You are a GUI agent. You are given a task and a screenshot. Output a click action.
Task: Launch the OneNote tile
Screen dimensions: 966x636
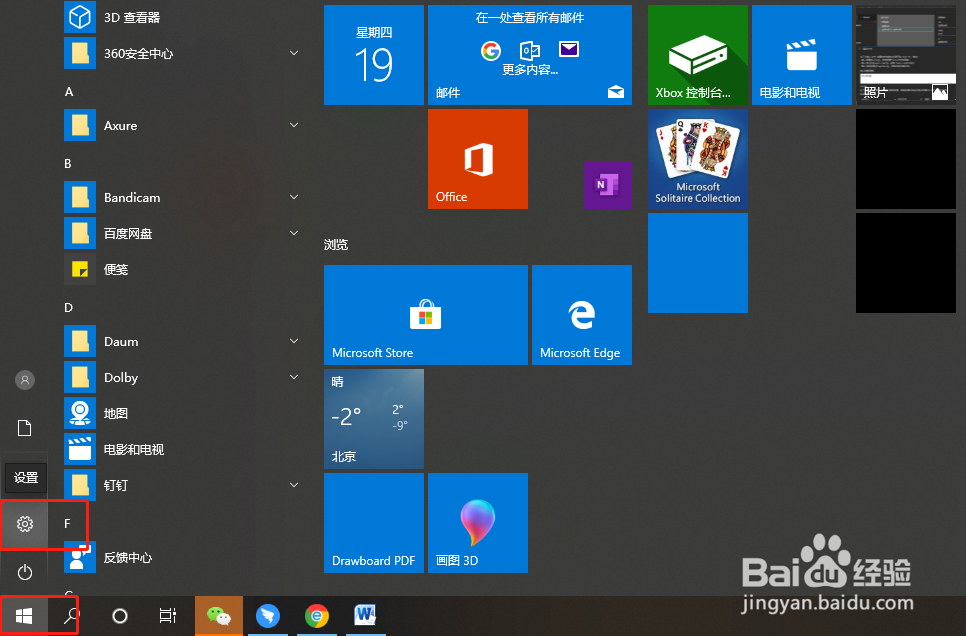click(x=607, y=185)
